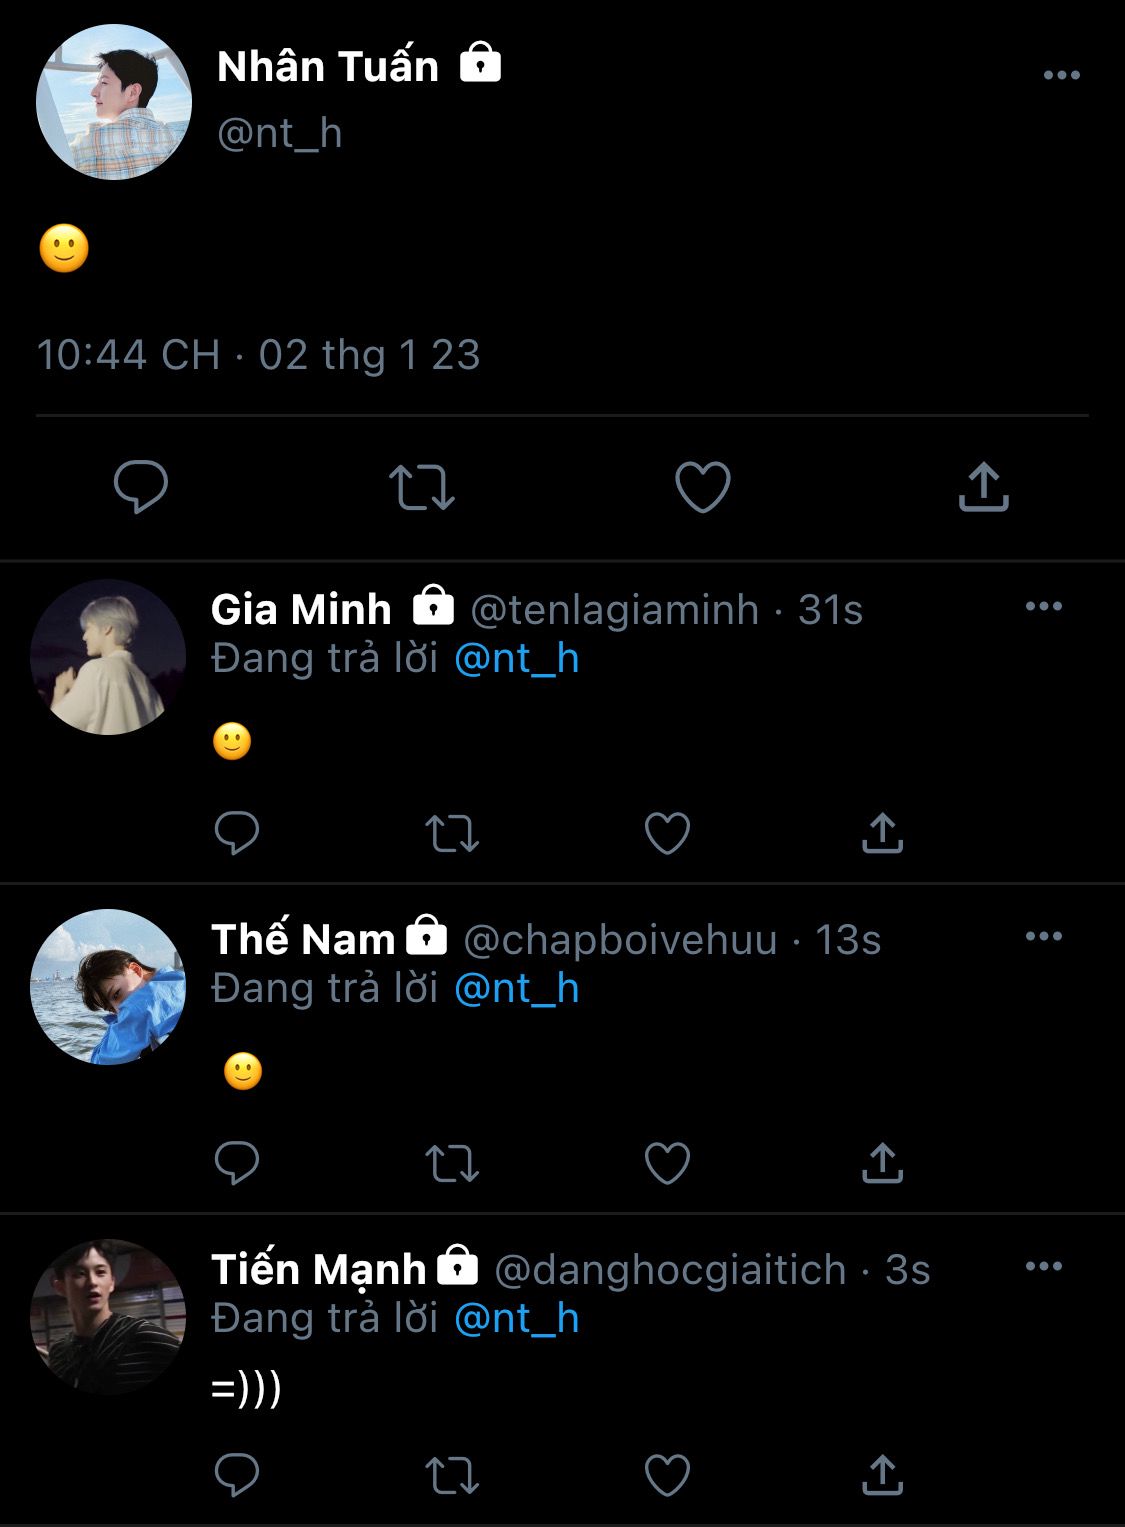Viewport: 1125px width, 1527px height.
Task: Reply to Nhân Tuấn's main tweet
Action: point(140,487)
